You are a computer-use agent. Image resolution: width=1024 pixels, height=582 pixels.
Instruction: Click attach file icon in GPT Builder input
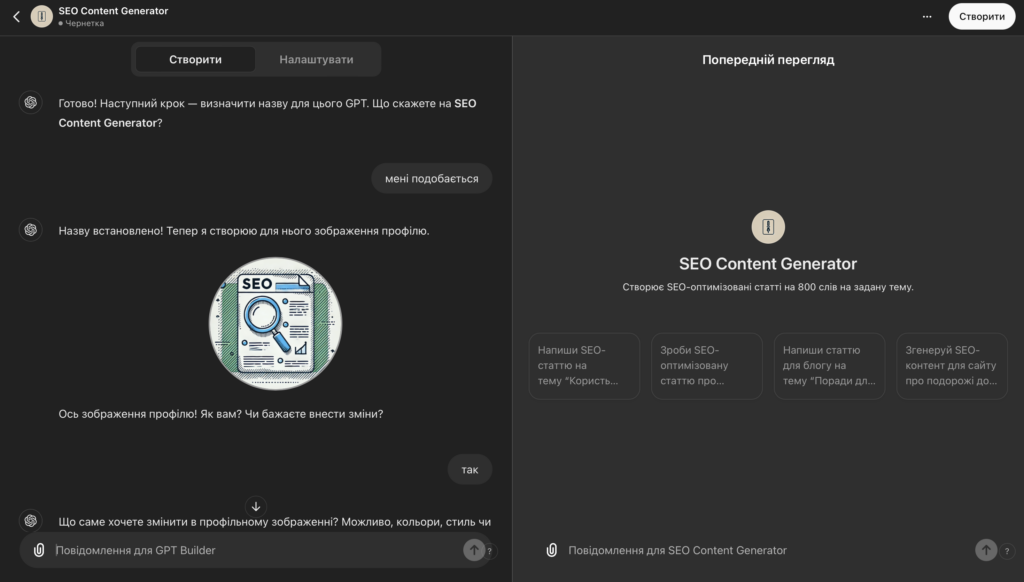click(x=39, y=550)
